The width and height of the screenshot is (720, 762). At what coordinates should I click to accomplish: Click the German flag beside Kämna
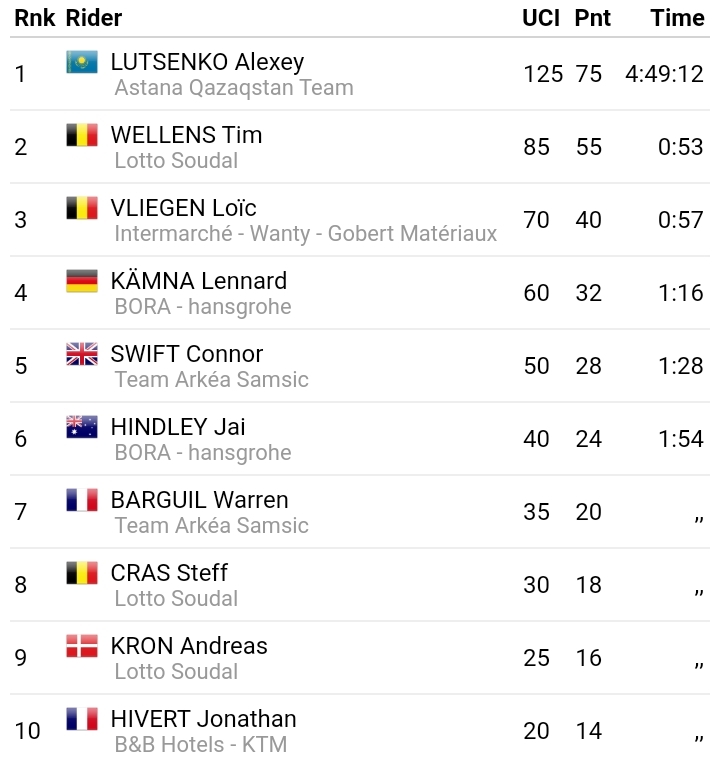[82, 281]
